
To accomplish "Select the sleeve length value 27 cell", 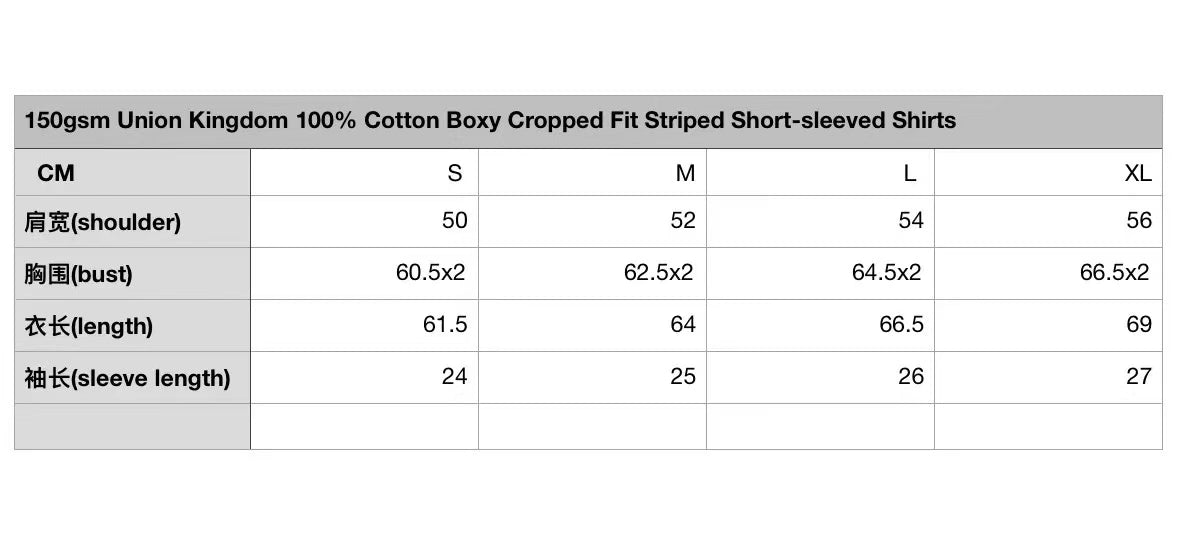I will (x=1048, y=377).
